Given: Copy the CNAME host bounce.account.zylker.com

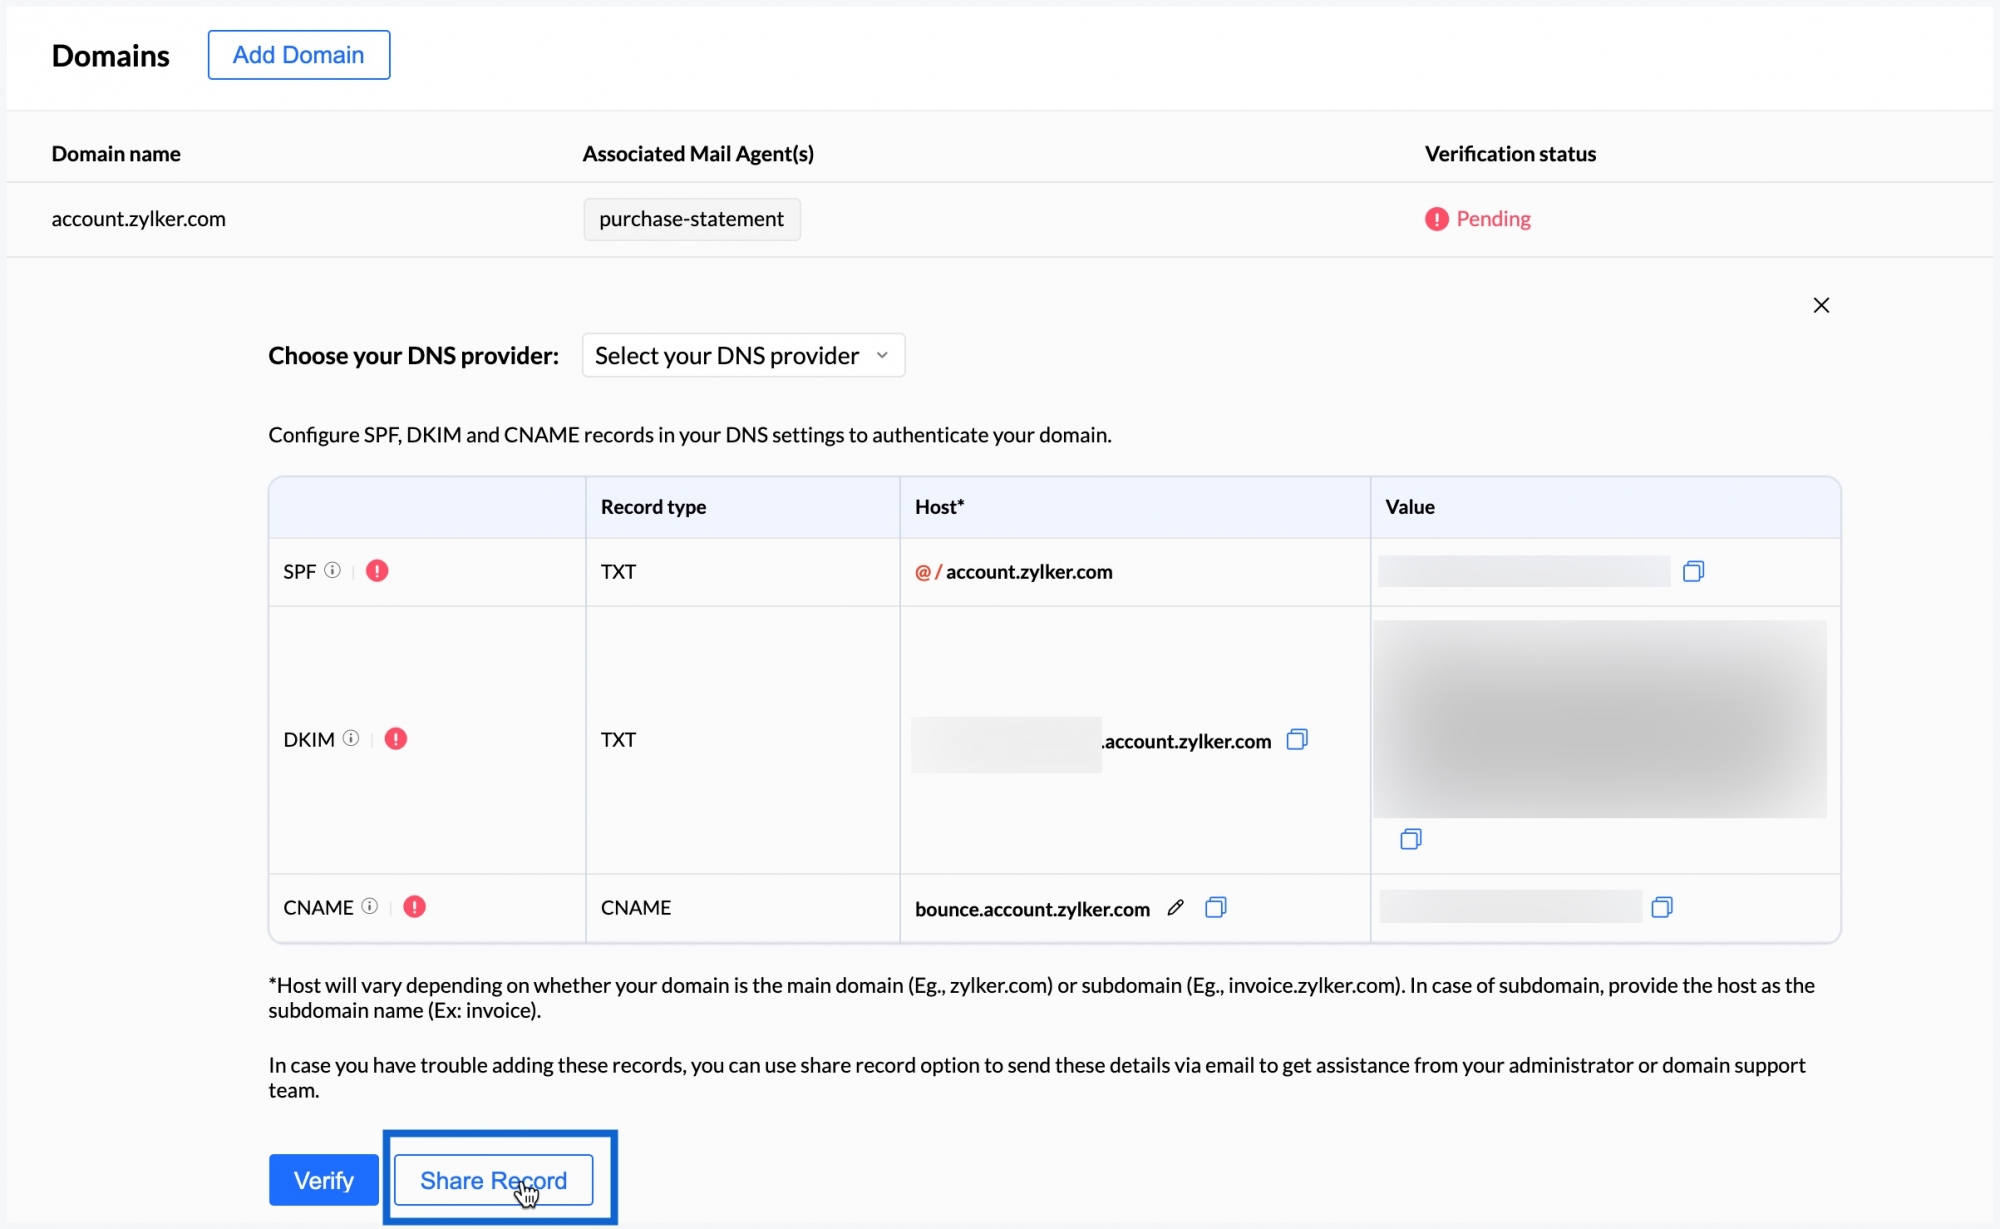Looking at the screenshot, I should 1215,907.
